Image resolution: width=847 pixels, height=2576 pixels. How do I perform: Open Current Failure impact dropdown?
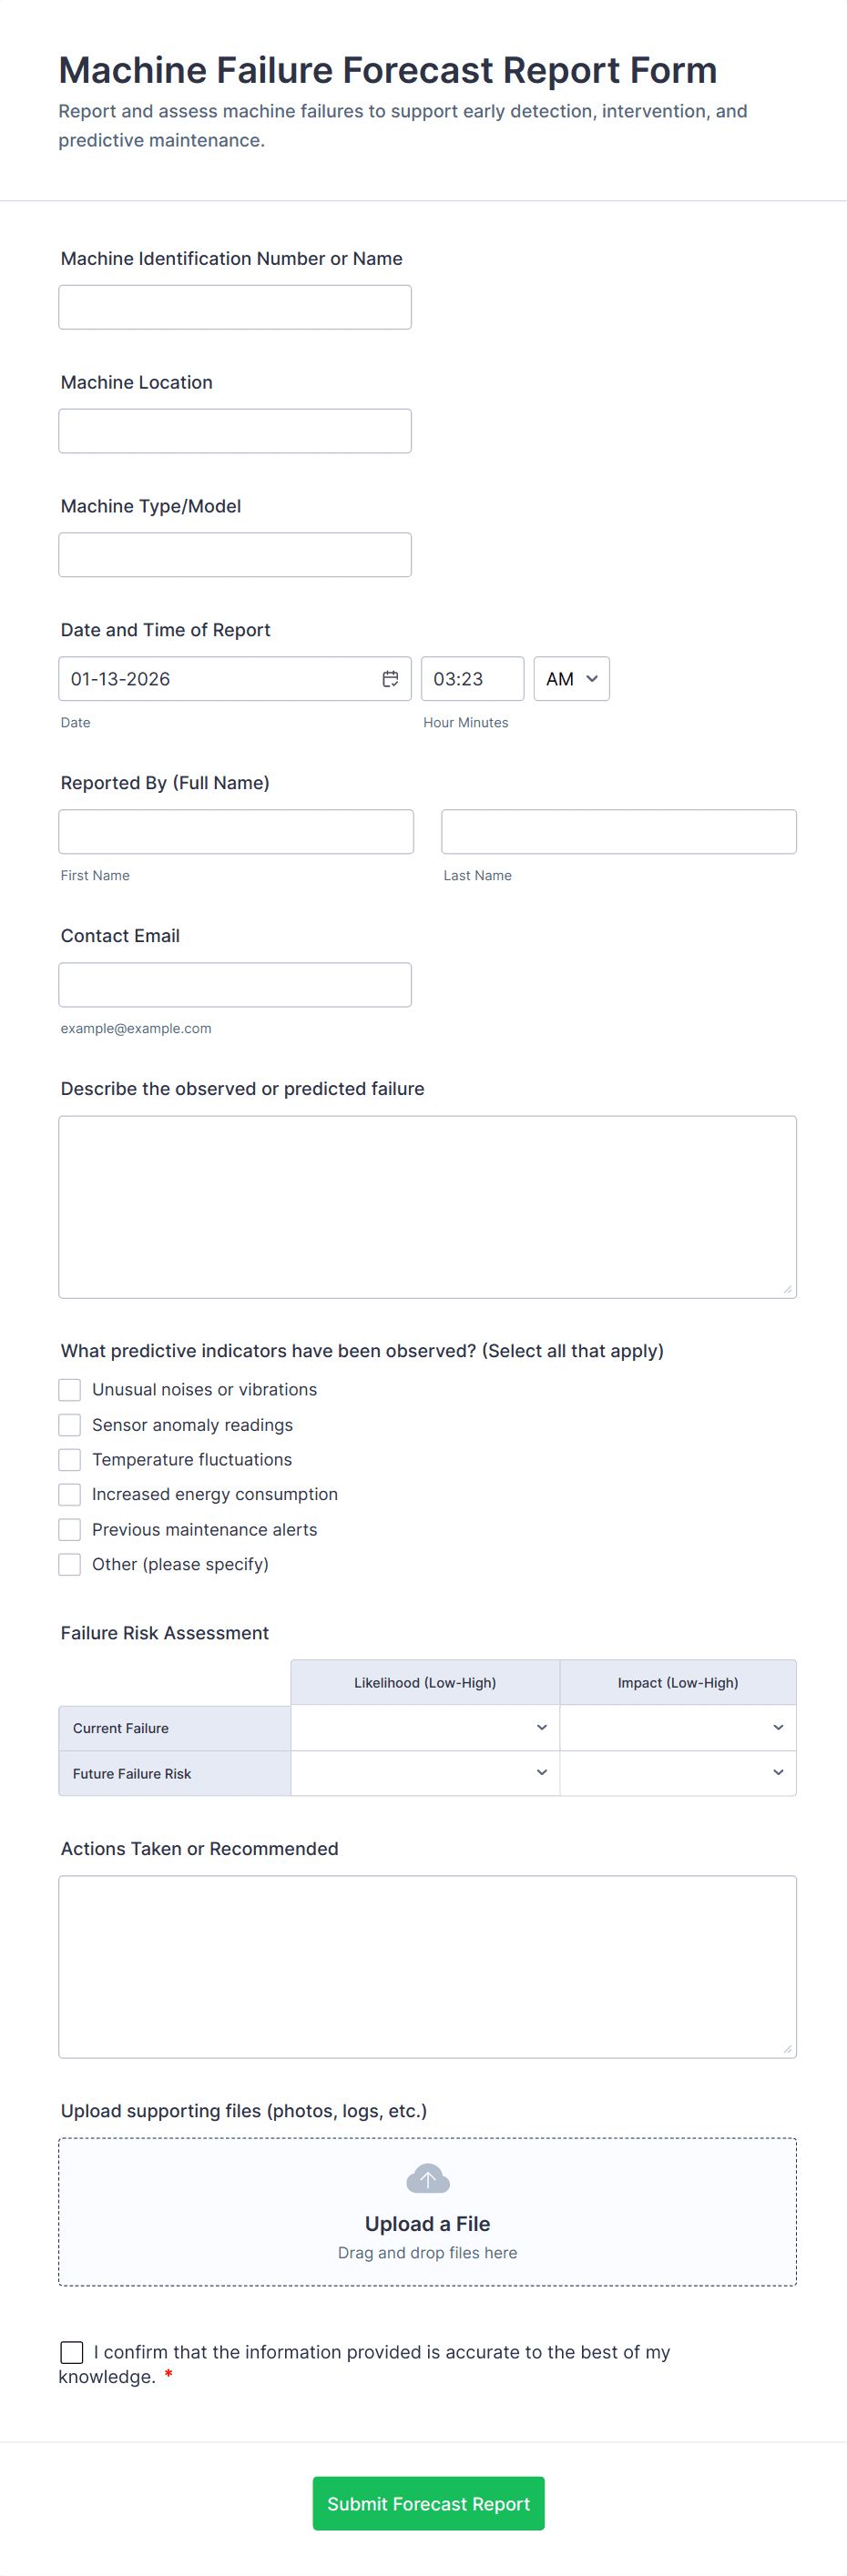click(x=678, y=1728)
